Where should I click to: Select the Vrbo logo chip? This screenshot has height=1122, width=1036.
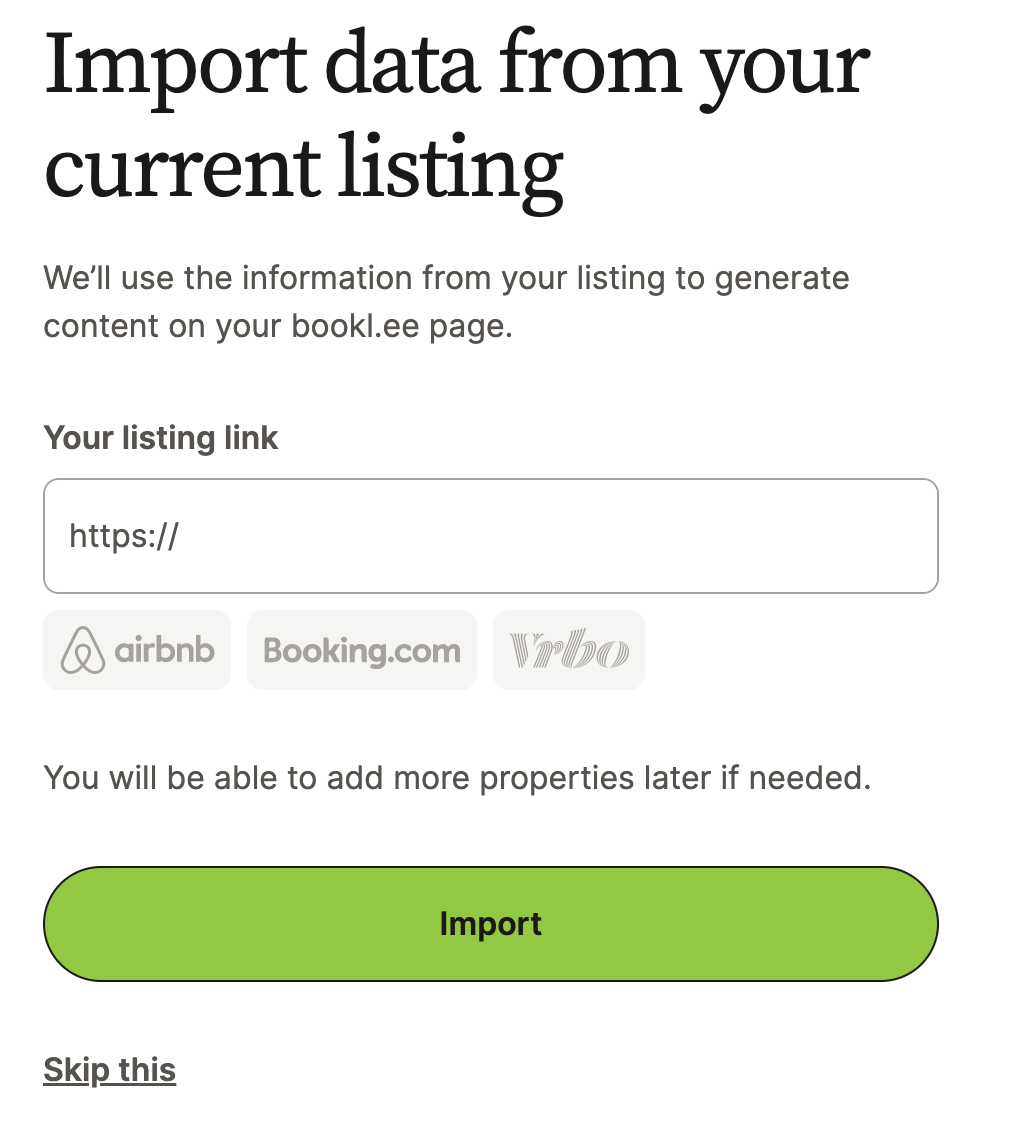tap(569, 650)
